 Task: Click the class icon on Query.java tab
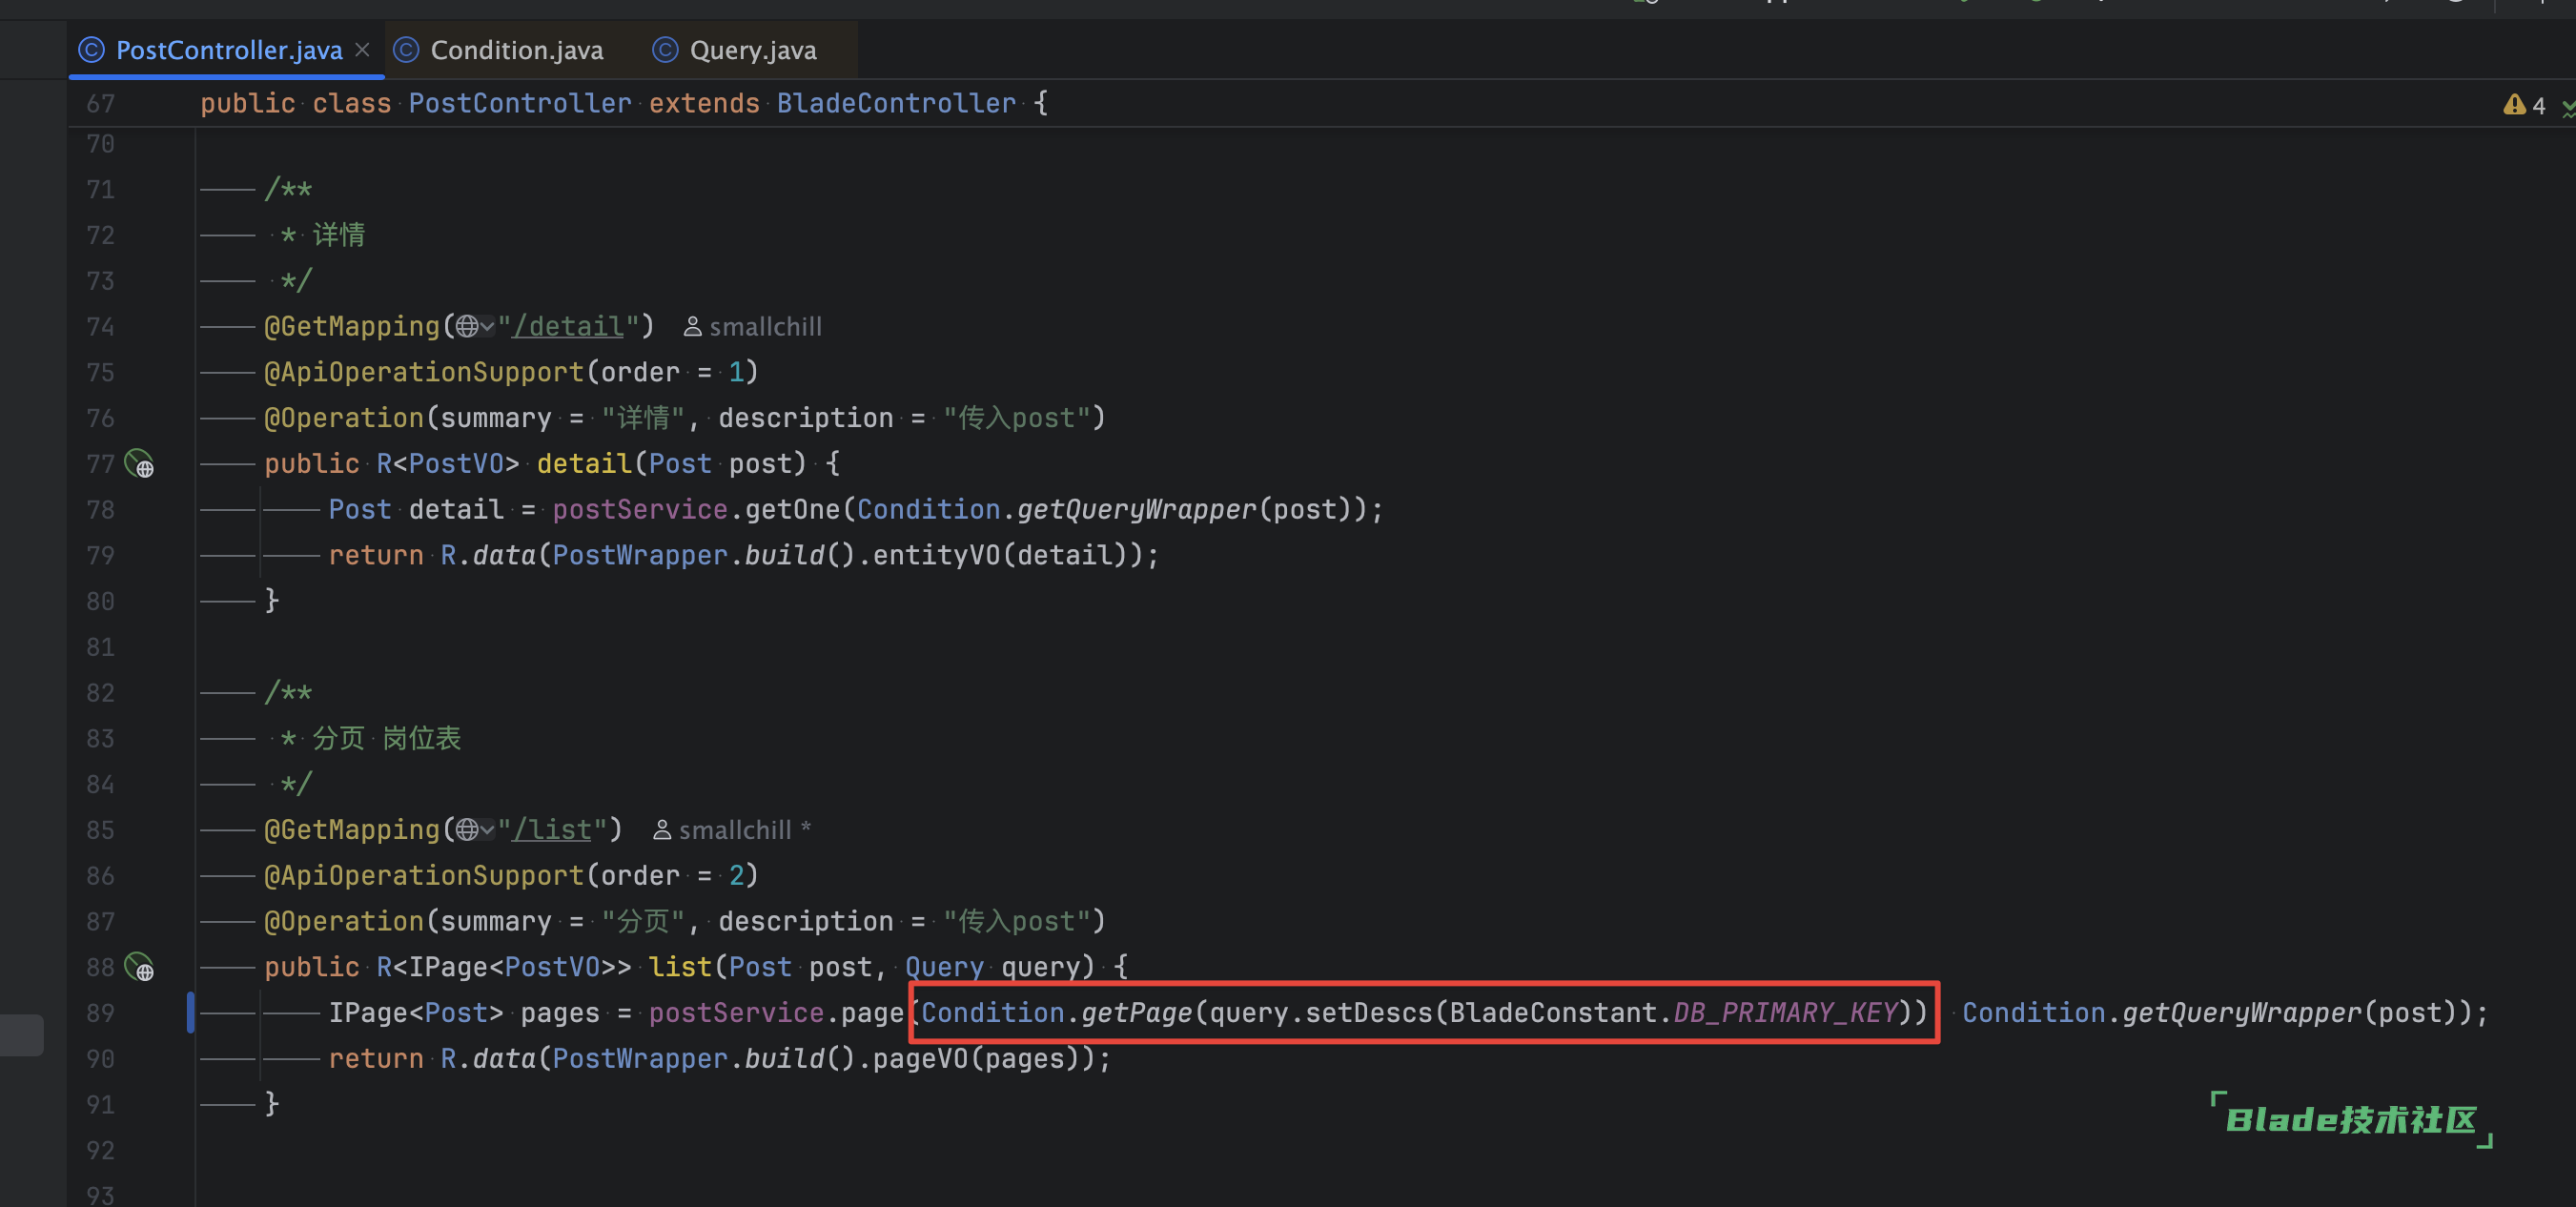pos(665,50)
